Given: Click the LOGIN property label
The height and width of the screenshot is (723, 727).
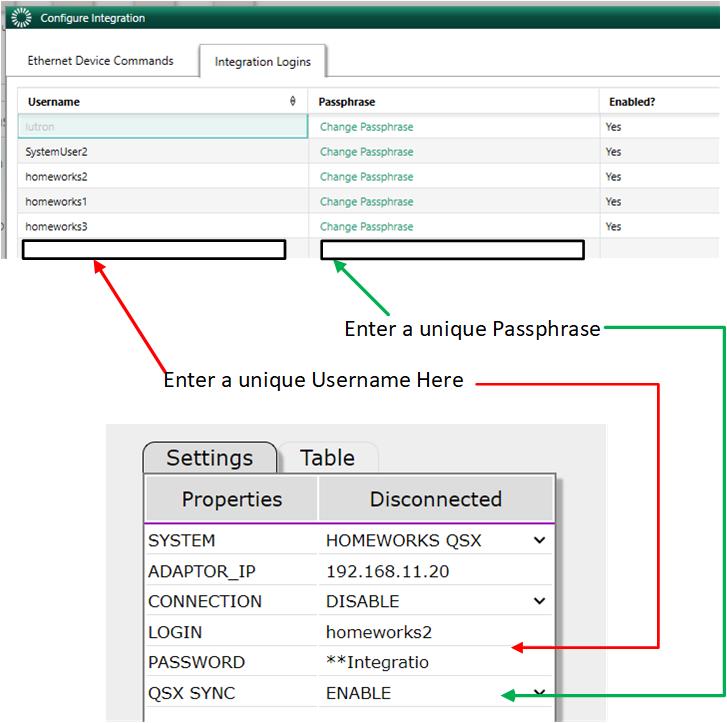Looking at the screenshot, I should tap(175, 632).
